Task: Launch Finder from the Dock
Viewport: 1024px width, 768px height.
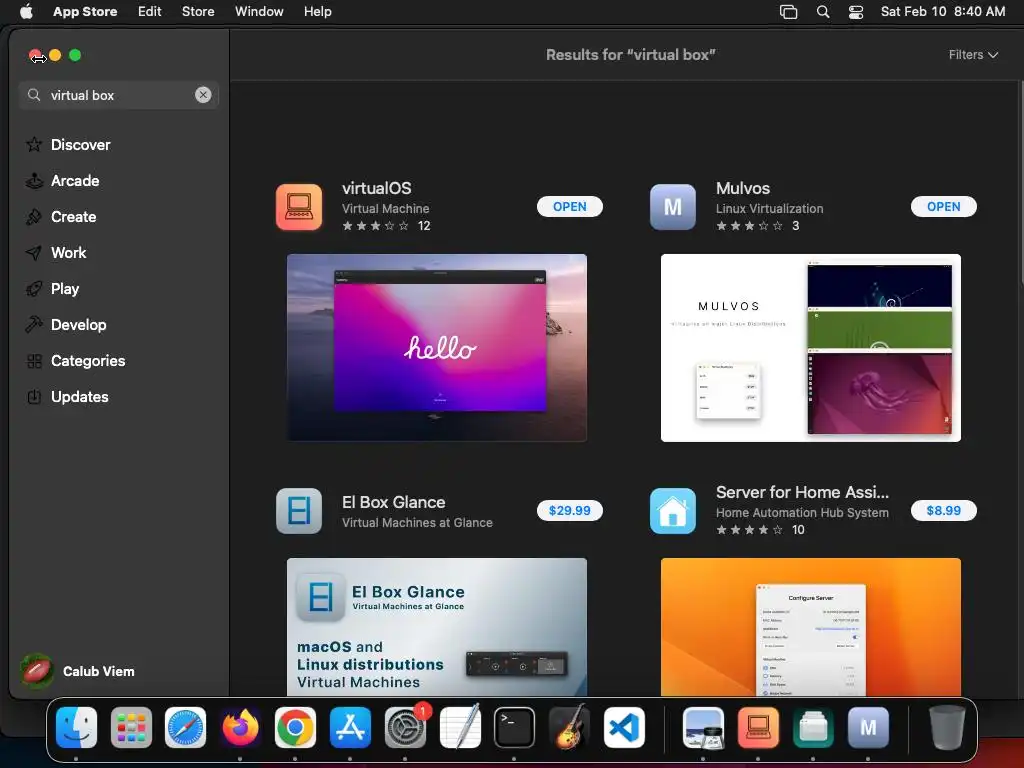Action: 76,727
